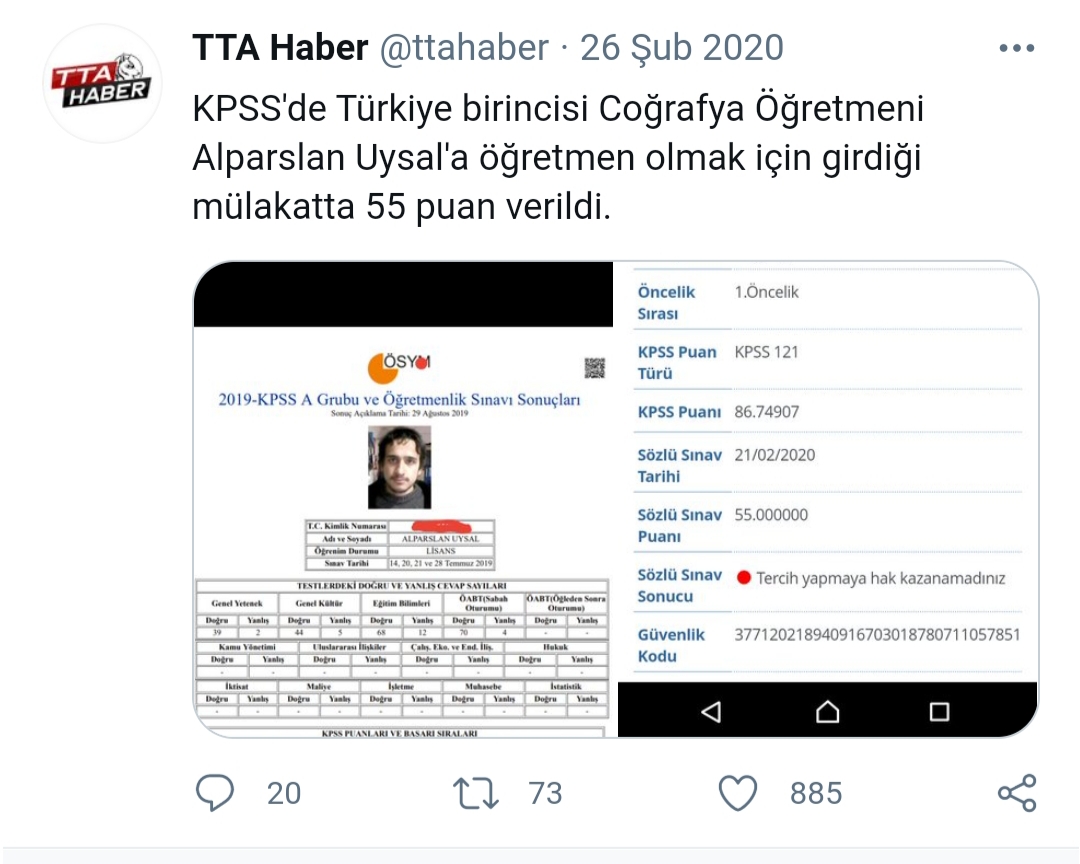The image size is (1080, 864).
Task: Open the TTA Haber profile avatar
Action: click(x=102, y=83)
